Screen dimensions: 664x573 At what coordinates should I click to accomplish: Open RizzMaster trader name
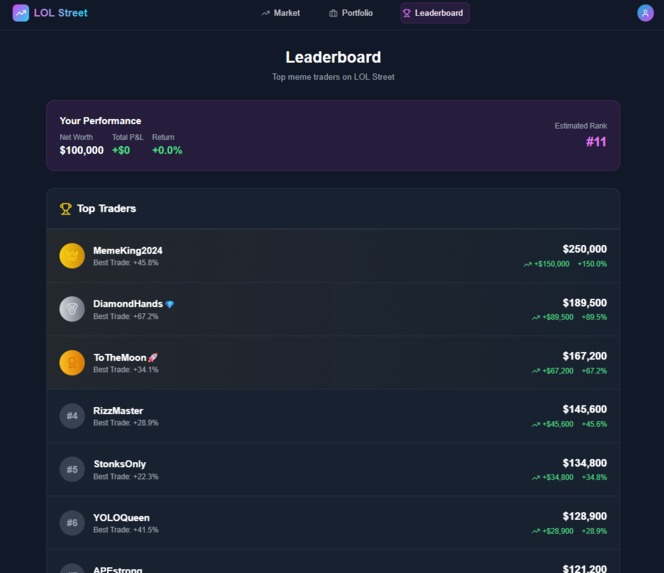tap(118, 411)
